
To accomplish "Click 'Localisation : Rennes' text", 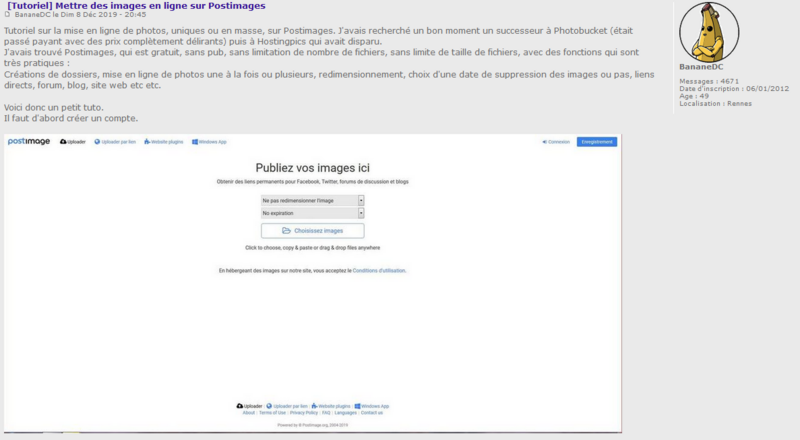I will tap(715, 104).
